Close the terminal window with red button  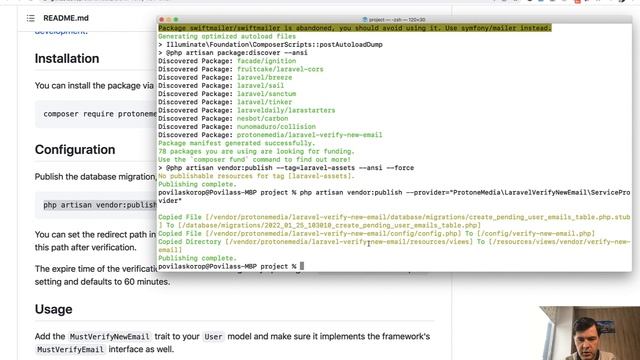click(162, 19)
